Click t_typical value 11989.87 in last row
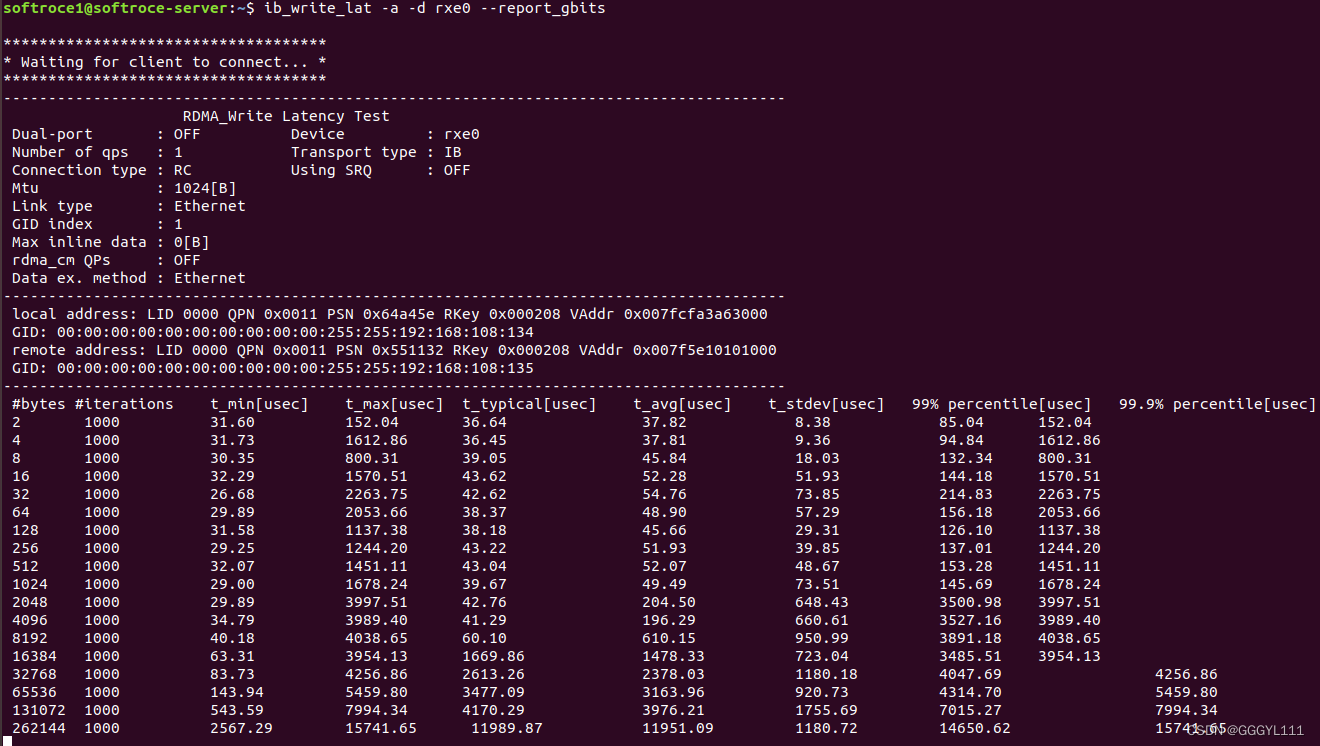This screenshot has width=1320, height=746. coord(507,728)
